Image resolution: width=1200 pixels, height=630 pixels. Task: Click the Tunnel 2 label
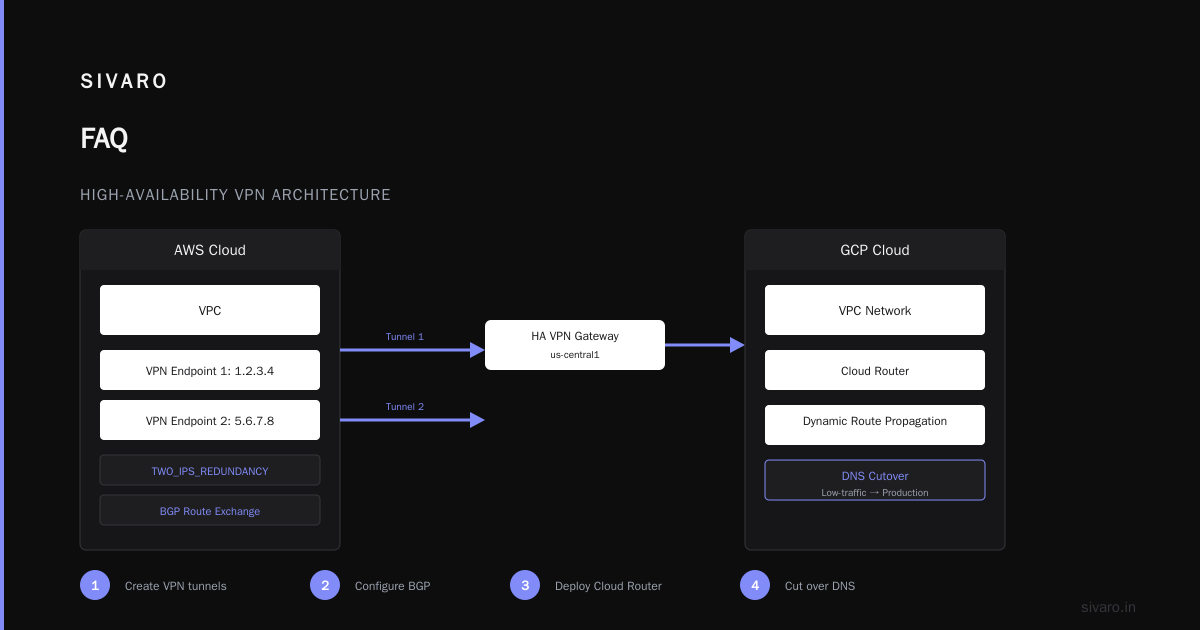point(405,406)
